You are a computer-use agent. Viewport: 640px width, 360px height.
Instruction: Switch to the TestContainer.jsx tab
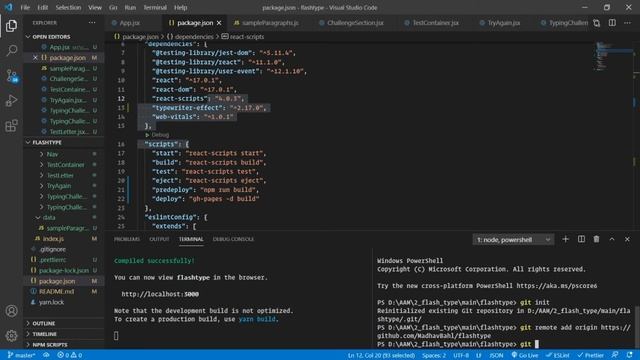[x=435, y=23]
